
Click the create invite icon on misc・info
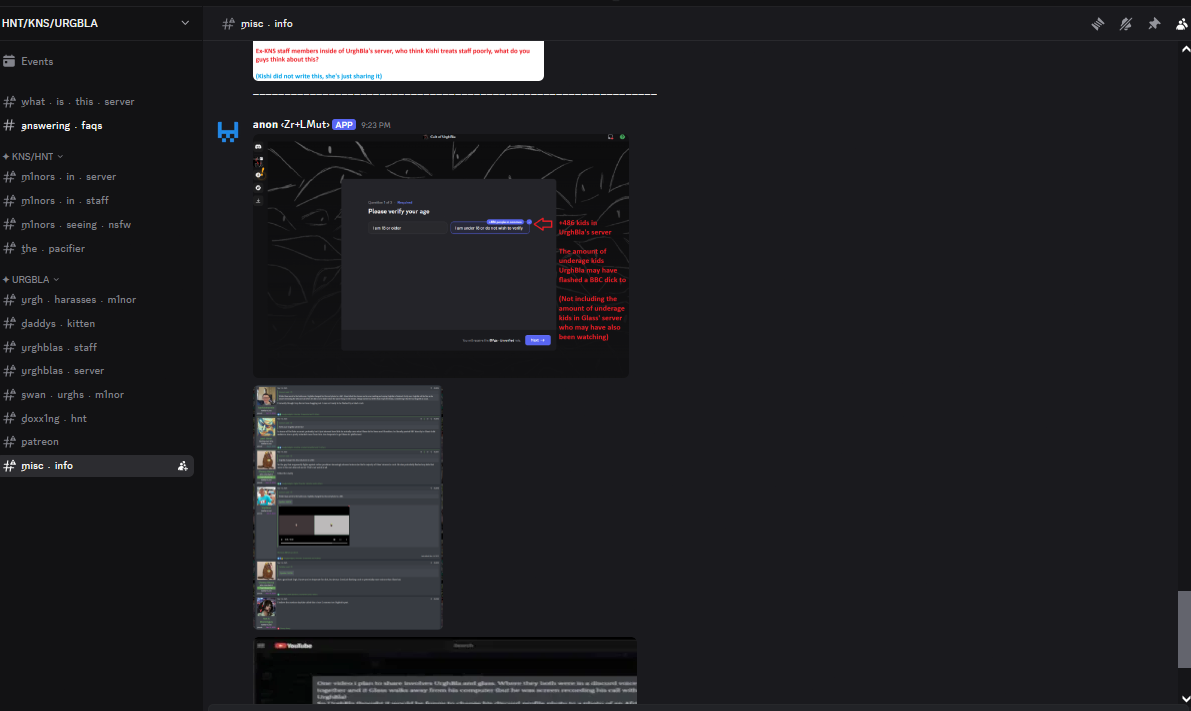pyautogui.click(x=182, y=466)
